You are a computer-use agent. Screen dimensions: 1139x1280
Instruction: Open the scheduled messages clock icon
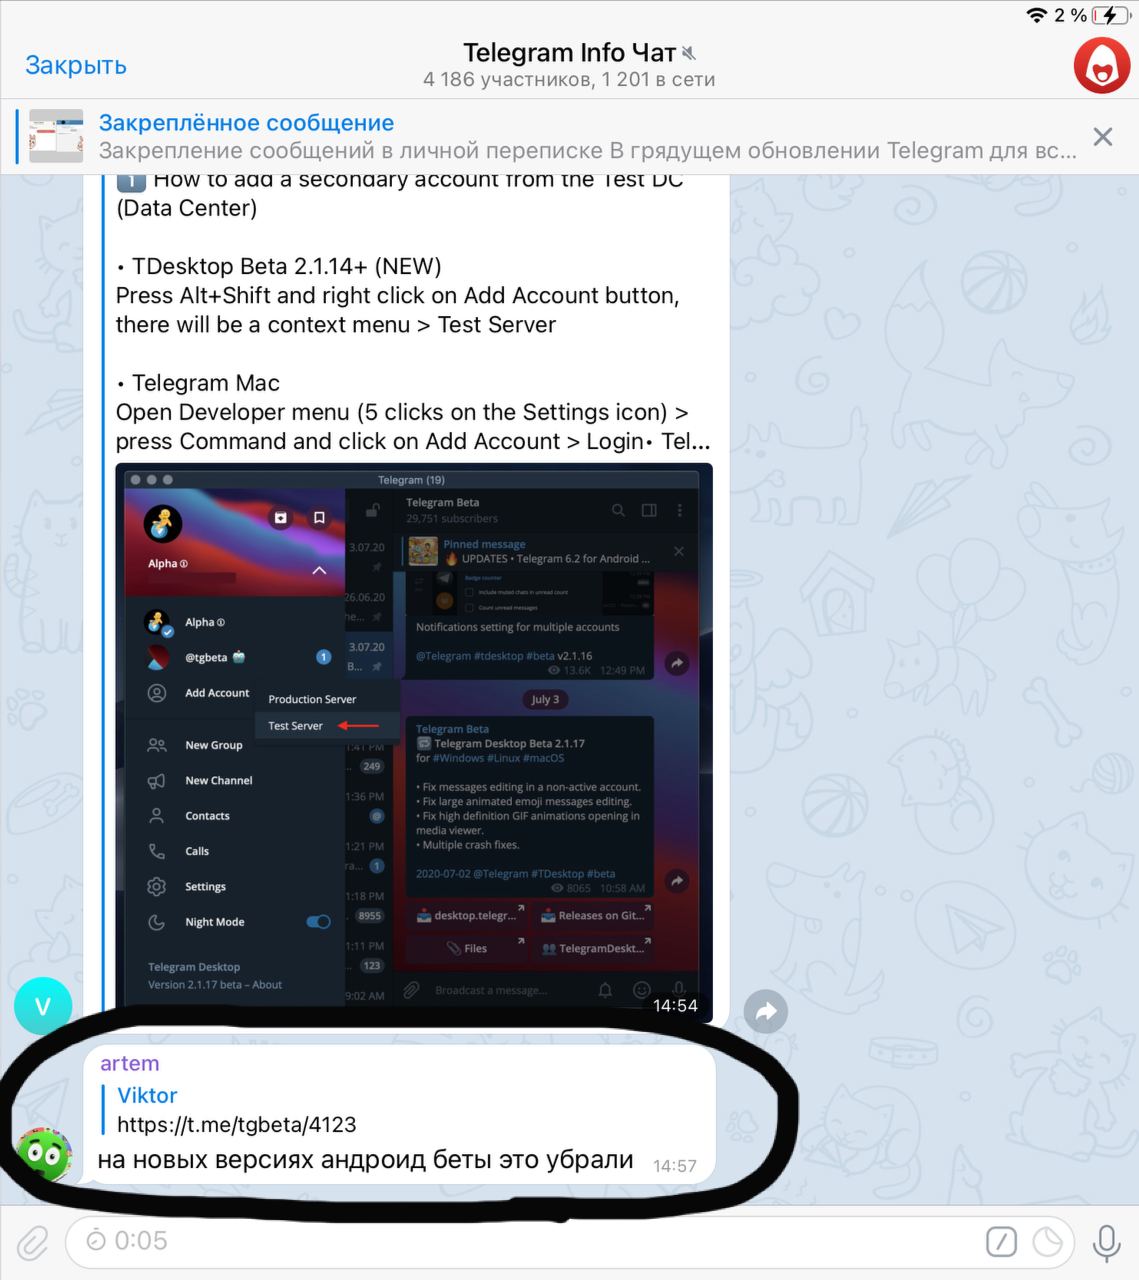1047,1242
